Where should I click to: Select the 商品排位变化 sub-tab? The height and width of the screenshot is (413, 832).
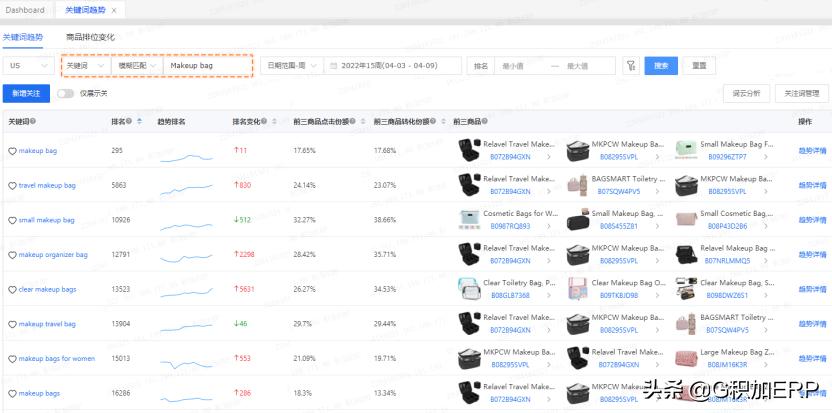click(90, 37)
